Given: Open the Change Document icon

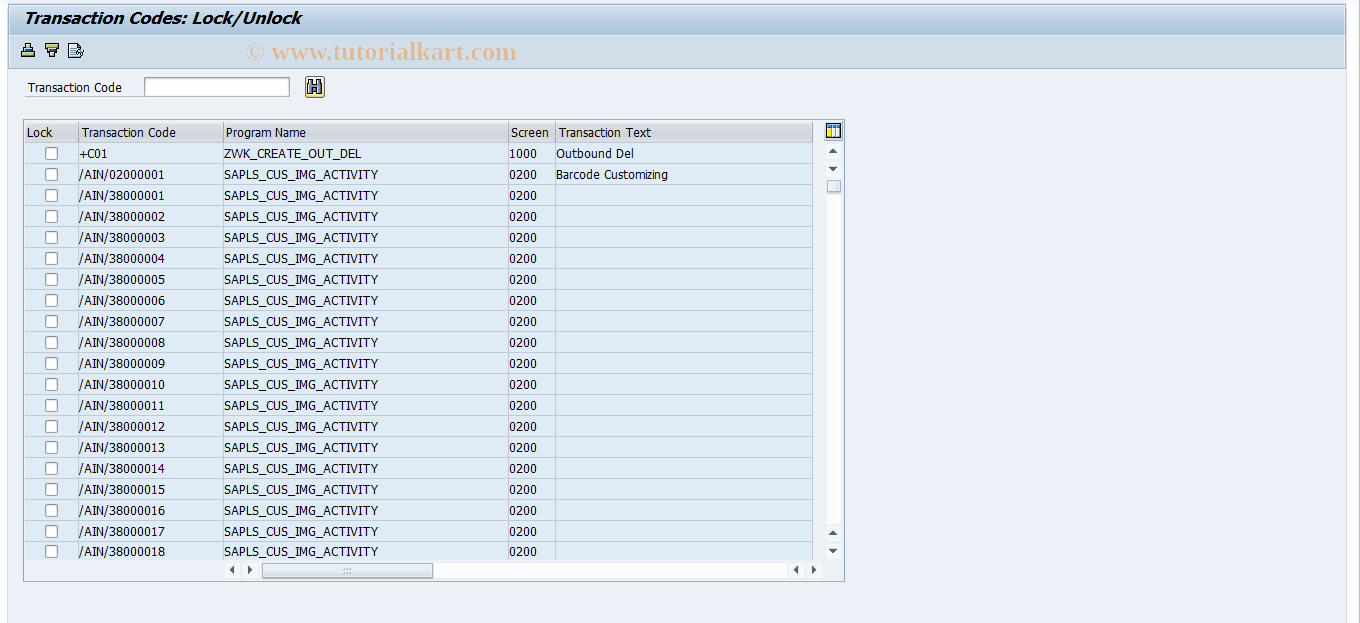Looking at the screenshot, I should click(x=75, y=49).
